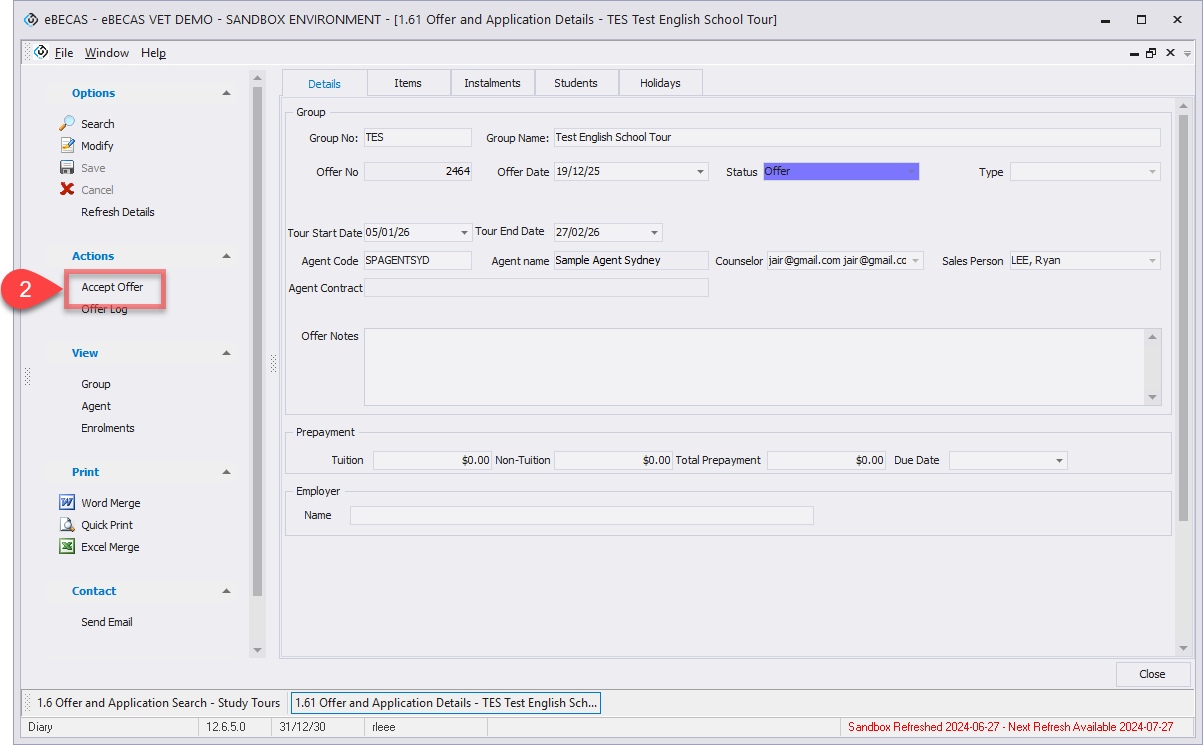Open the Offer and Application Search window tab

pyautogui.click(x=158, y=703)
